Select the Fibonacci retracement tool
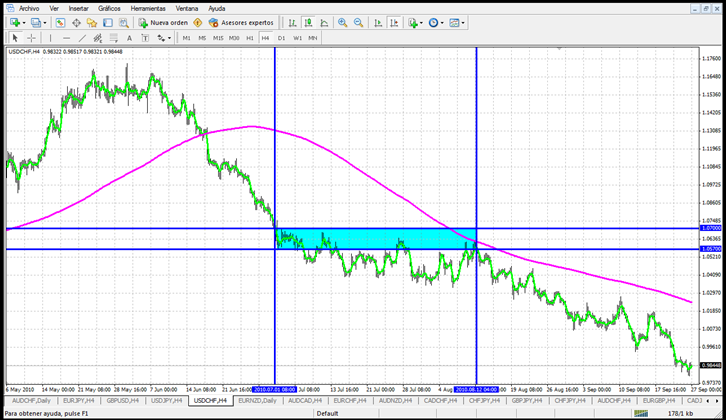726x420 pixels. (x=116, y=38)
